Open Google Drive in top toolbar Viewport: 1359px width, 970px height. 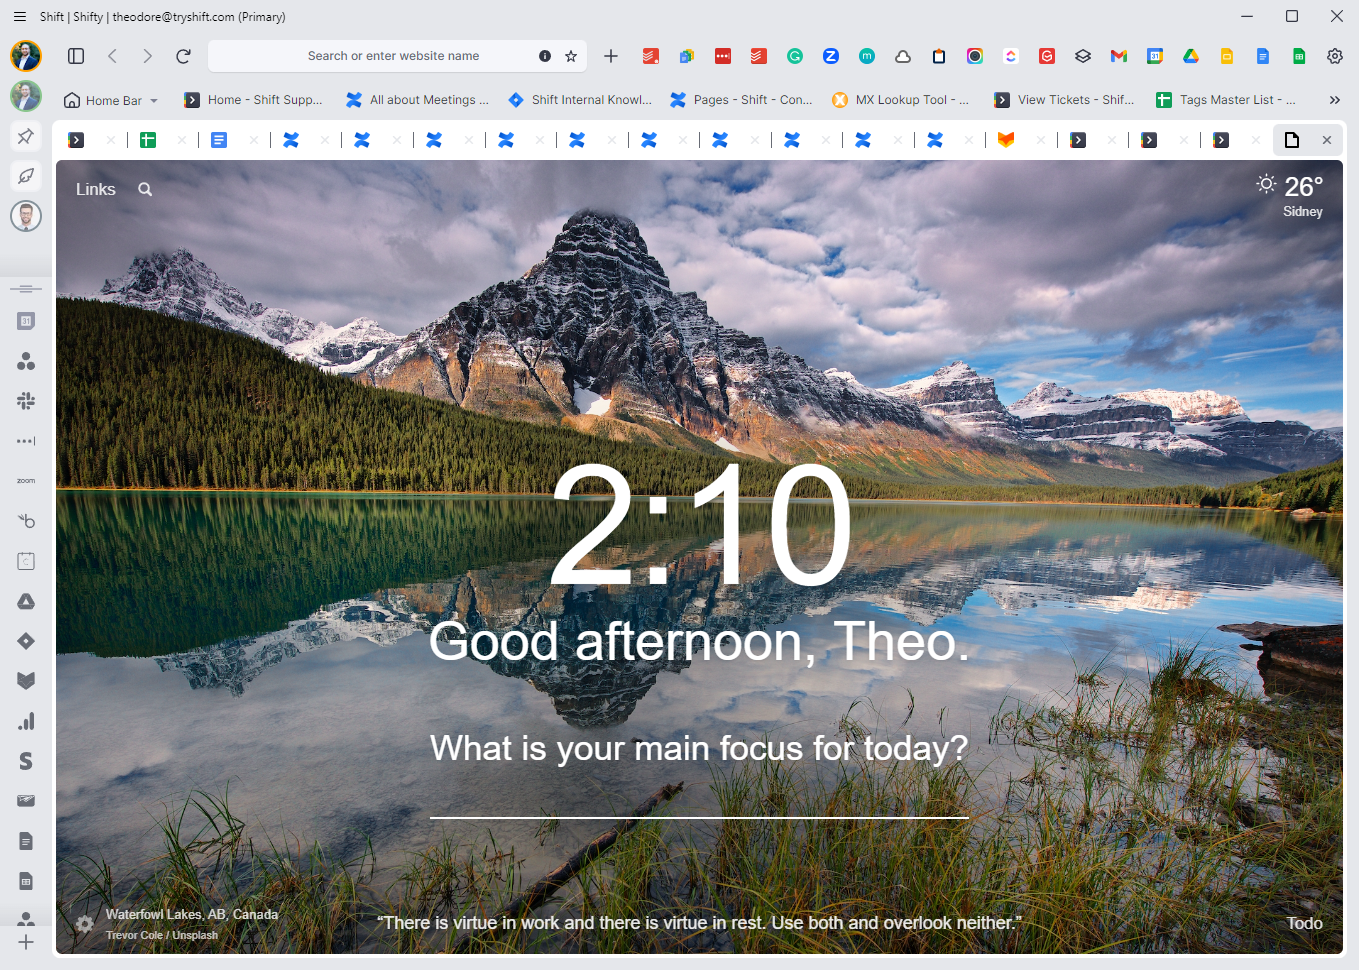(1191, 56)
